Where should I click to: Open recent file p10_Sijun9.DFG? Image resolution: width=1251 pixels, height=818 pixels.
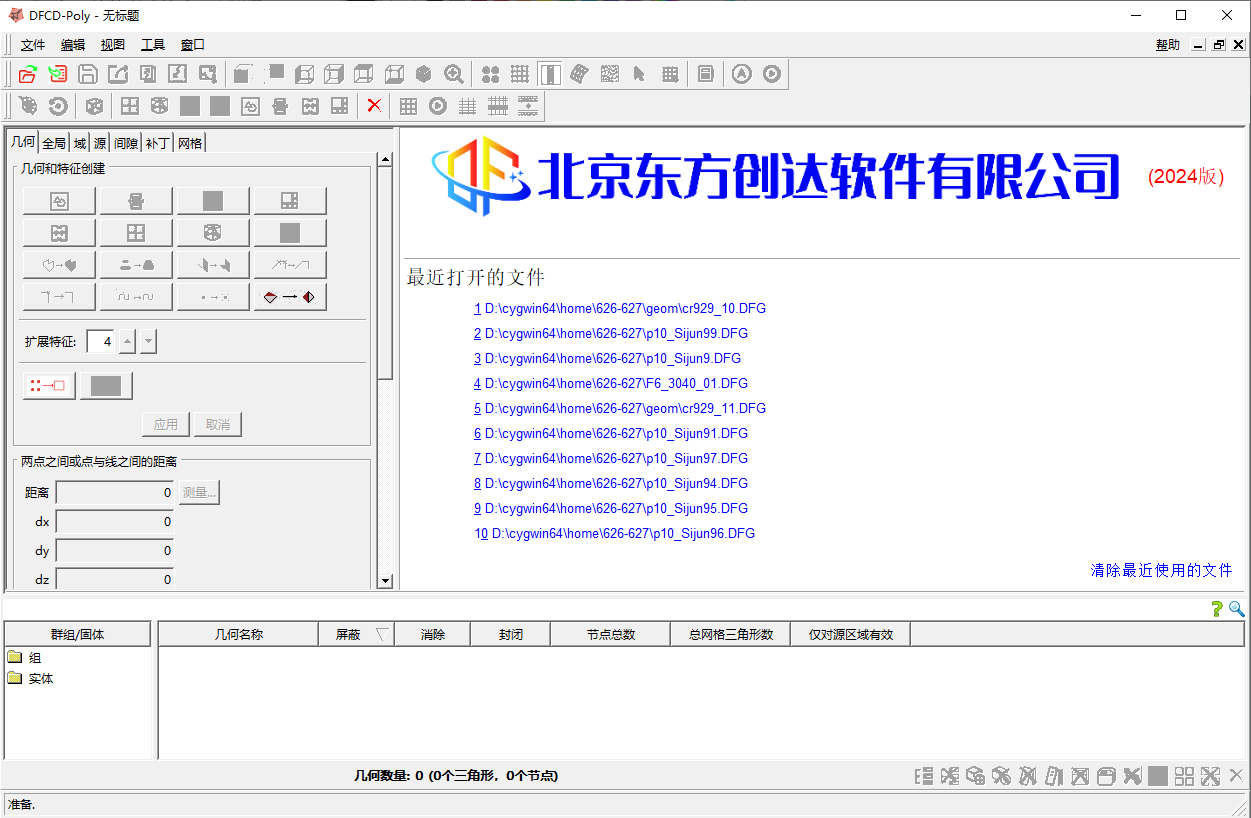coord(608,358)
